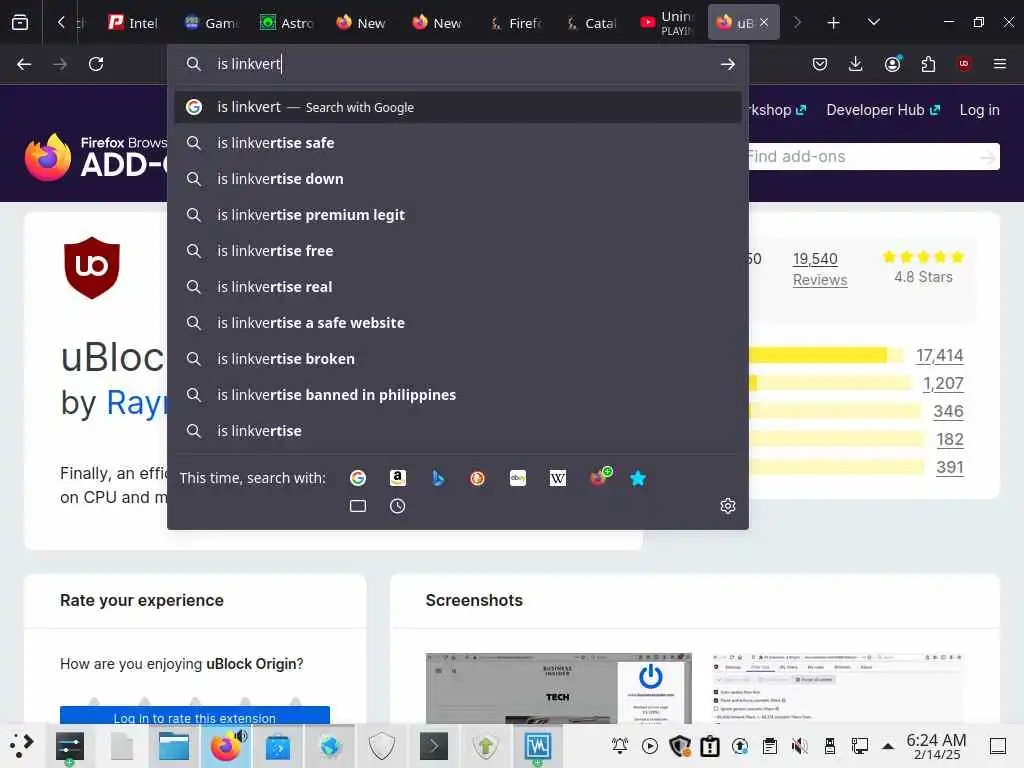Search open tabs using the tab icon
Screen dimensions: 1024x768
[358, 506]
